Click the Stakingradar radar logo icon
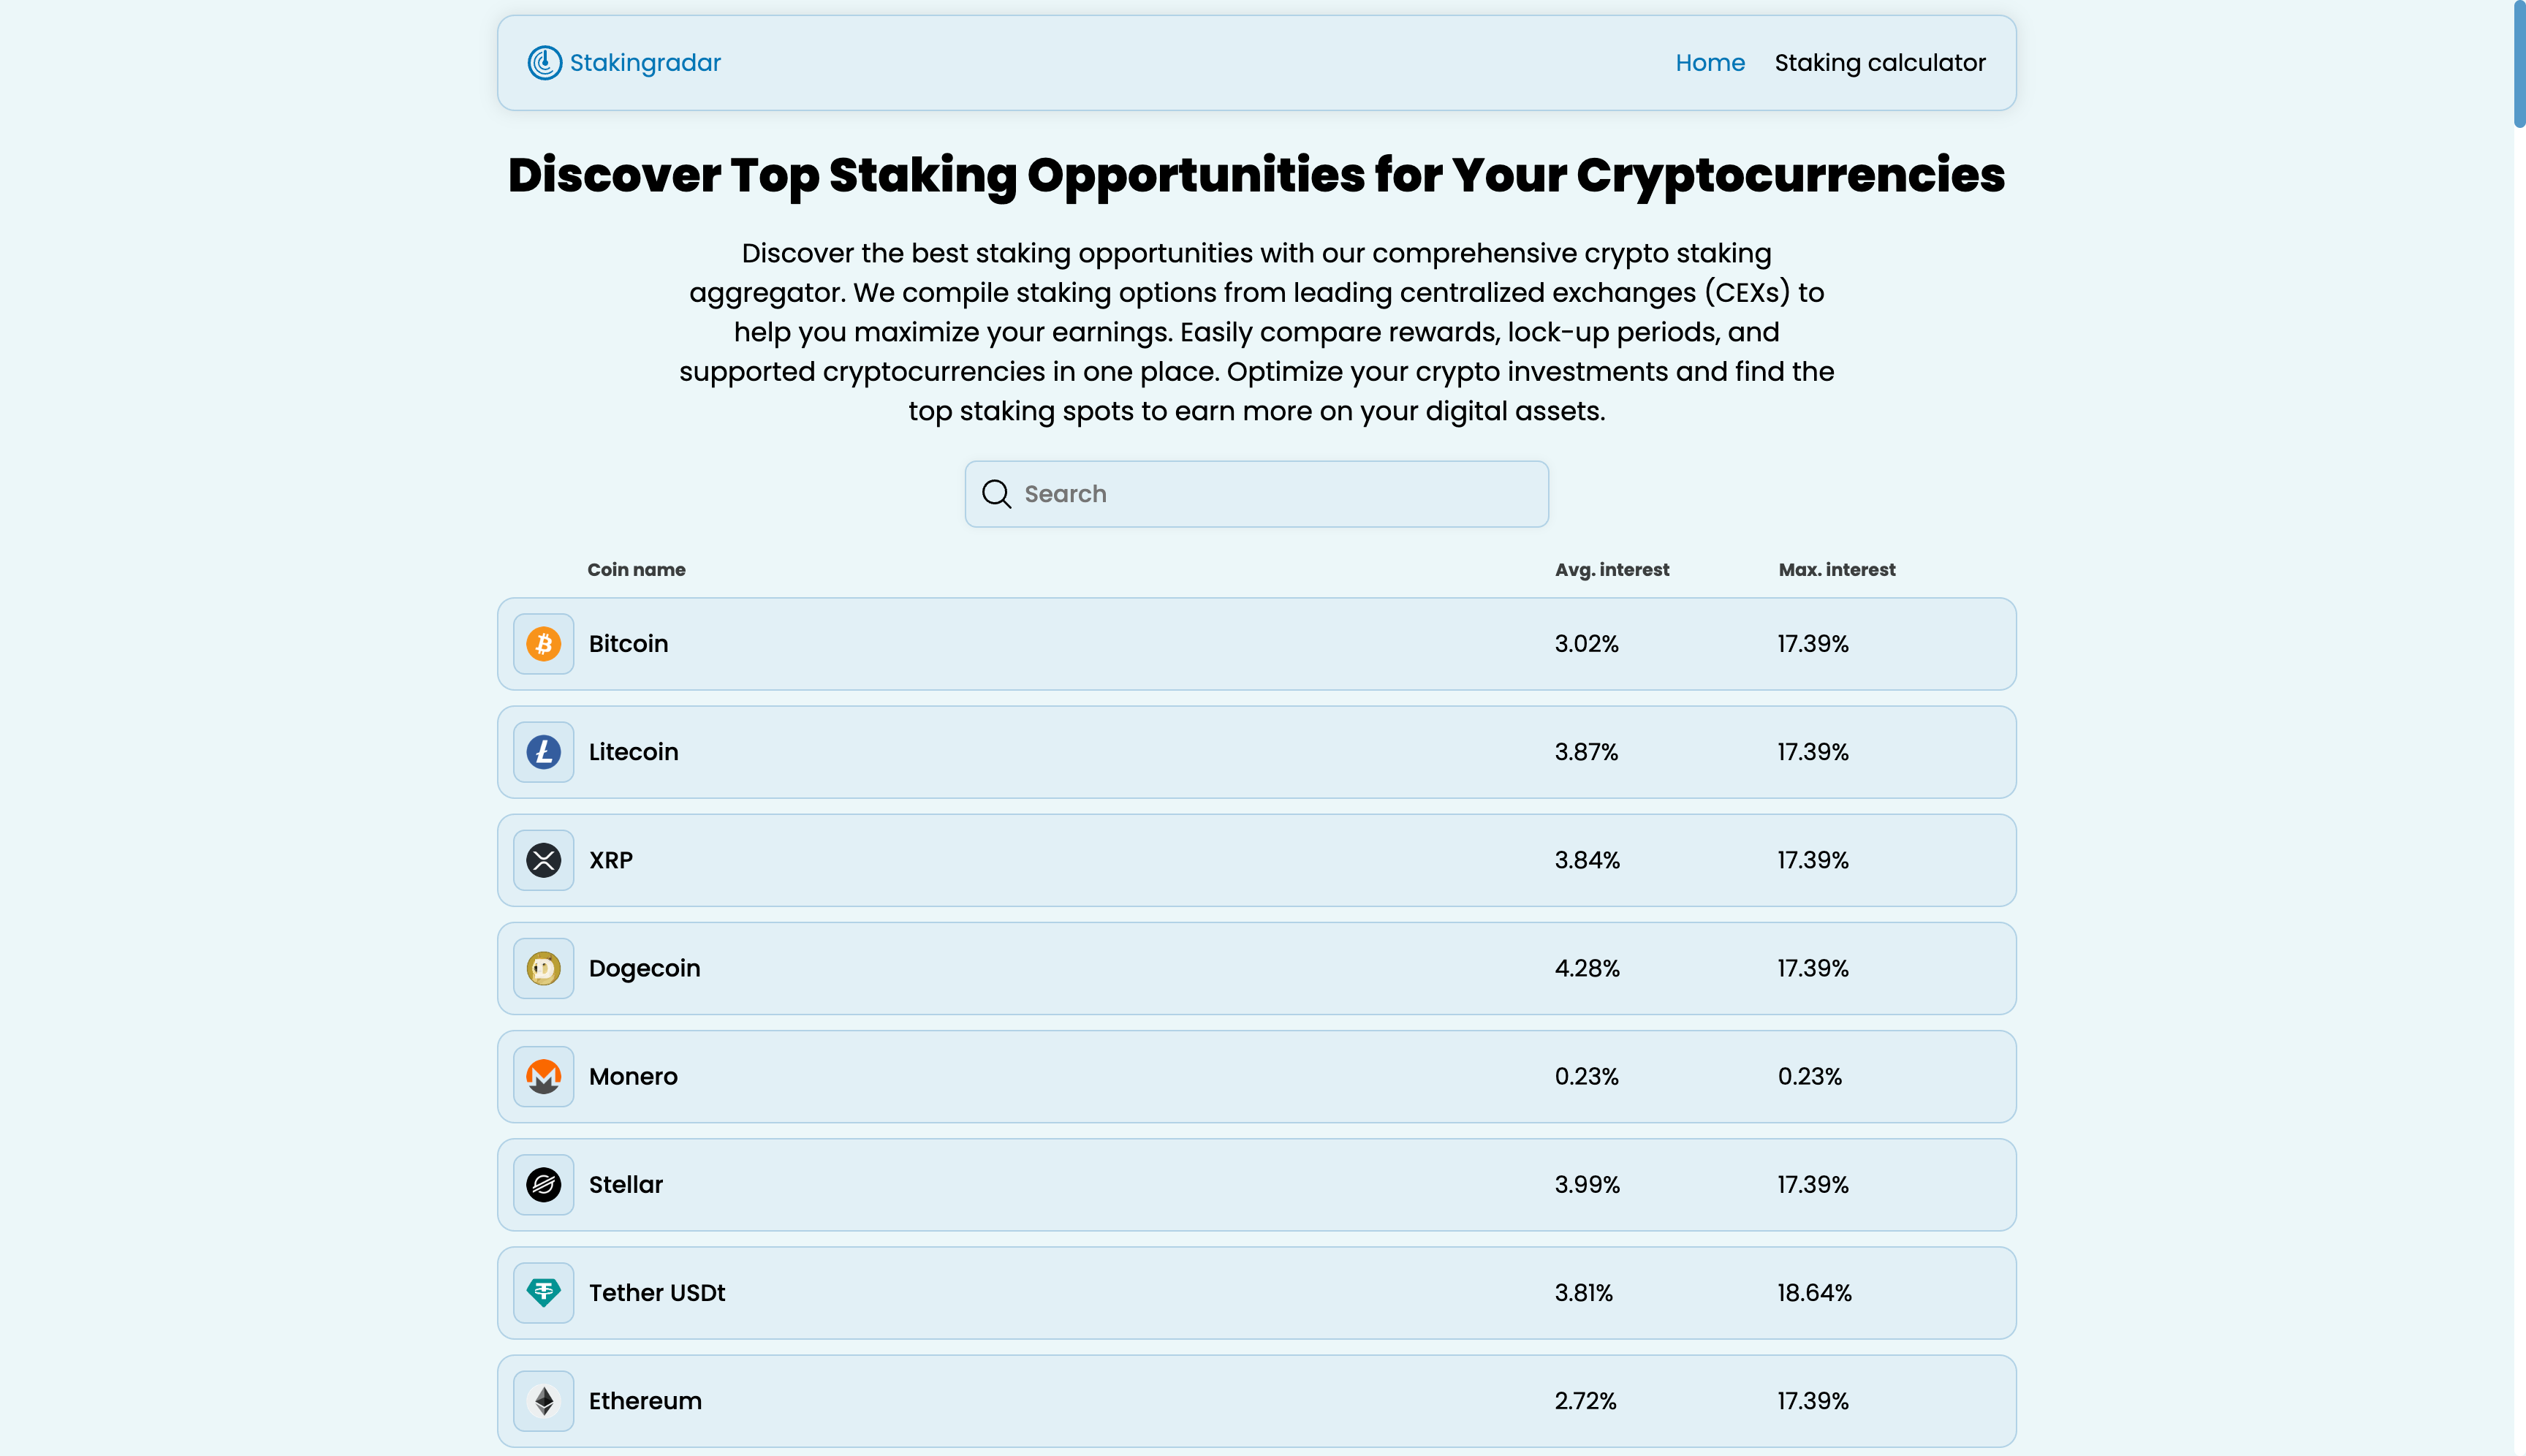This screenshot has height=1456, width=2526. [544, 63]
